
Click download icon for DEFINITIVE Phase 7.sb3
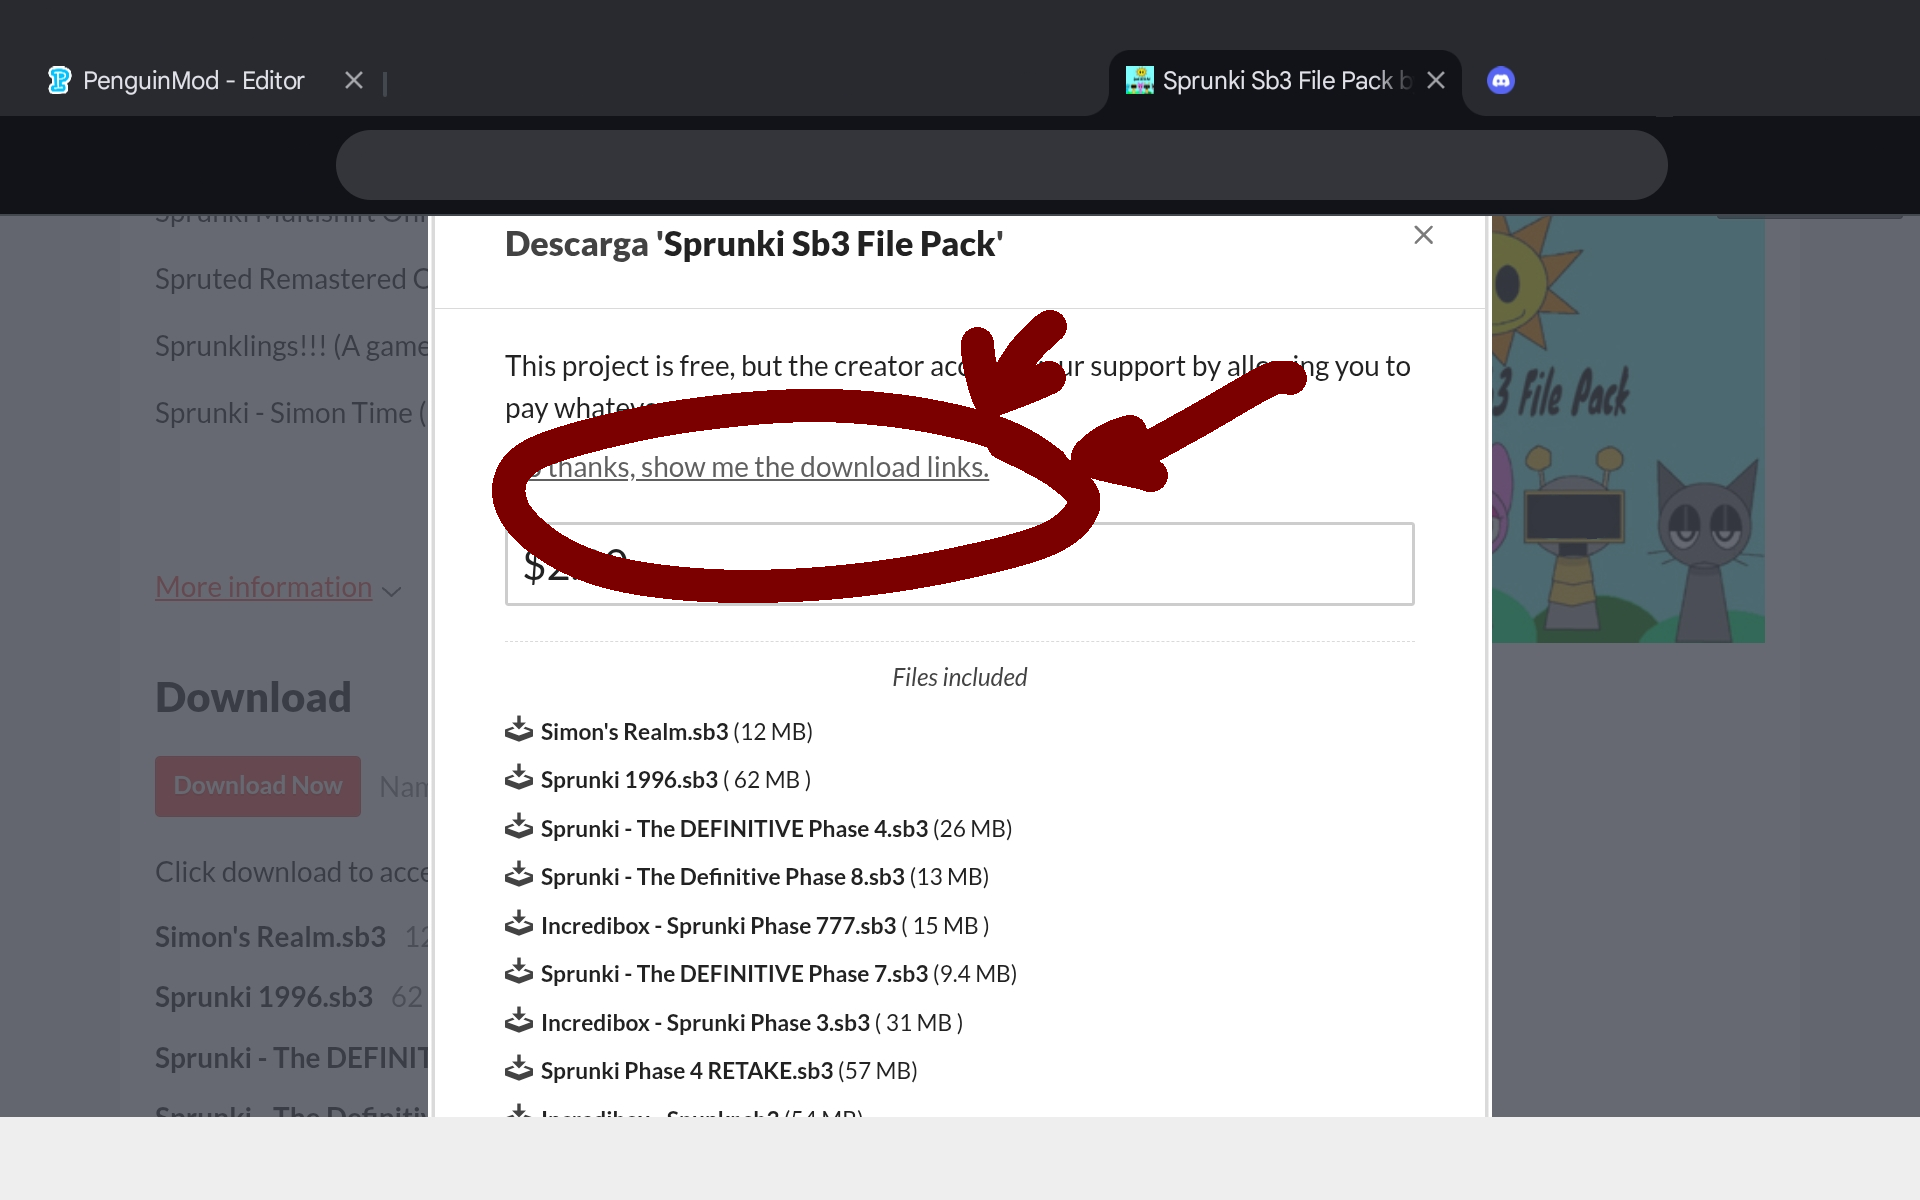[518, 972]
